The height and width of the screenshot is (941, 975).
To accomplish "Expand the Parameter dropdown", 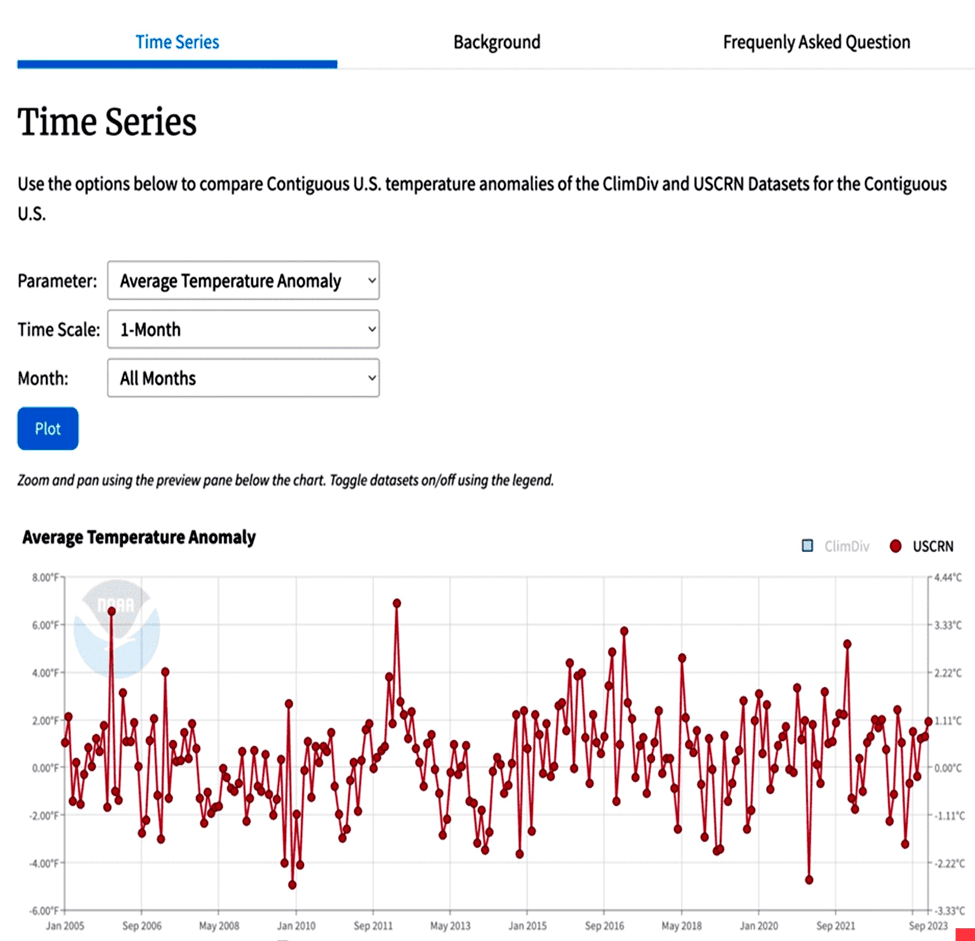I will [x=243, y=281].
